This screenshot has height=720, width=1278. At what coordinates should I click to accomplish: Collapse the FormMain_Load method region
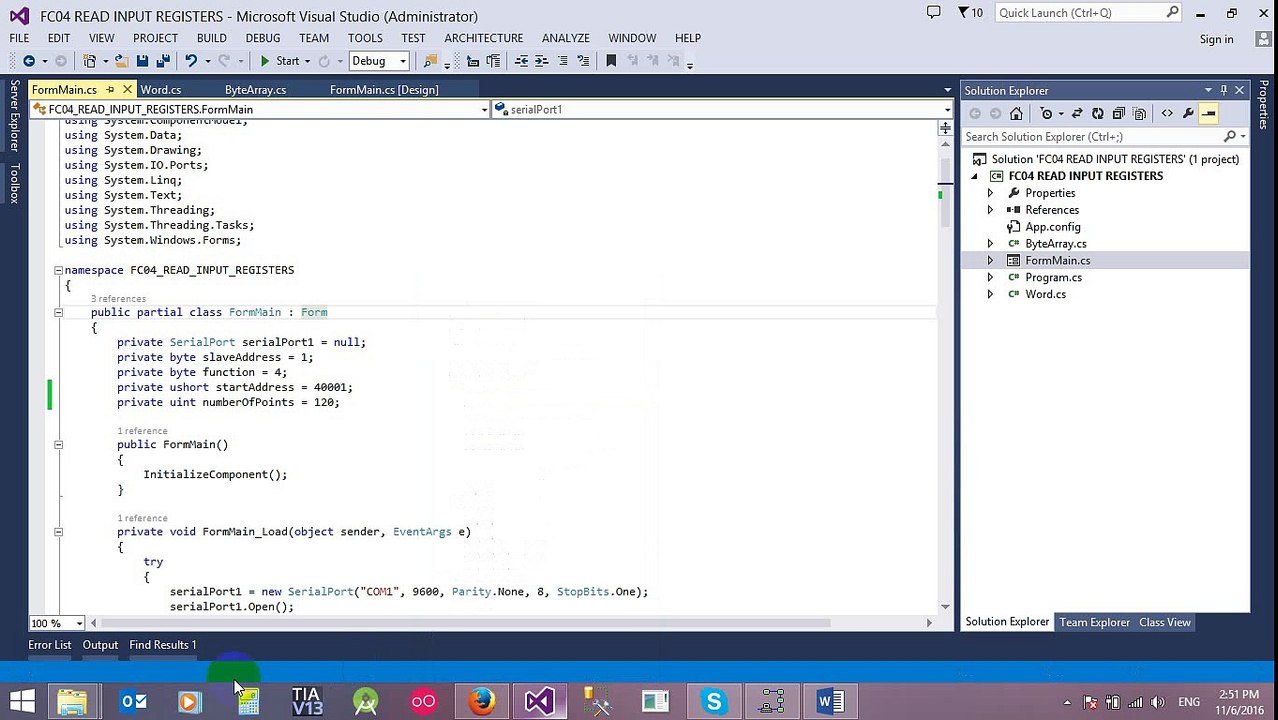click(58, 532)
